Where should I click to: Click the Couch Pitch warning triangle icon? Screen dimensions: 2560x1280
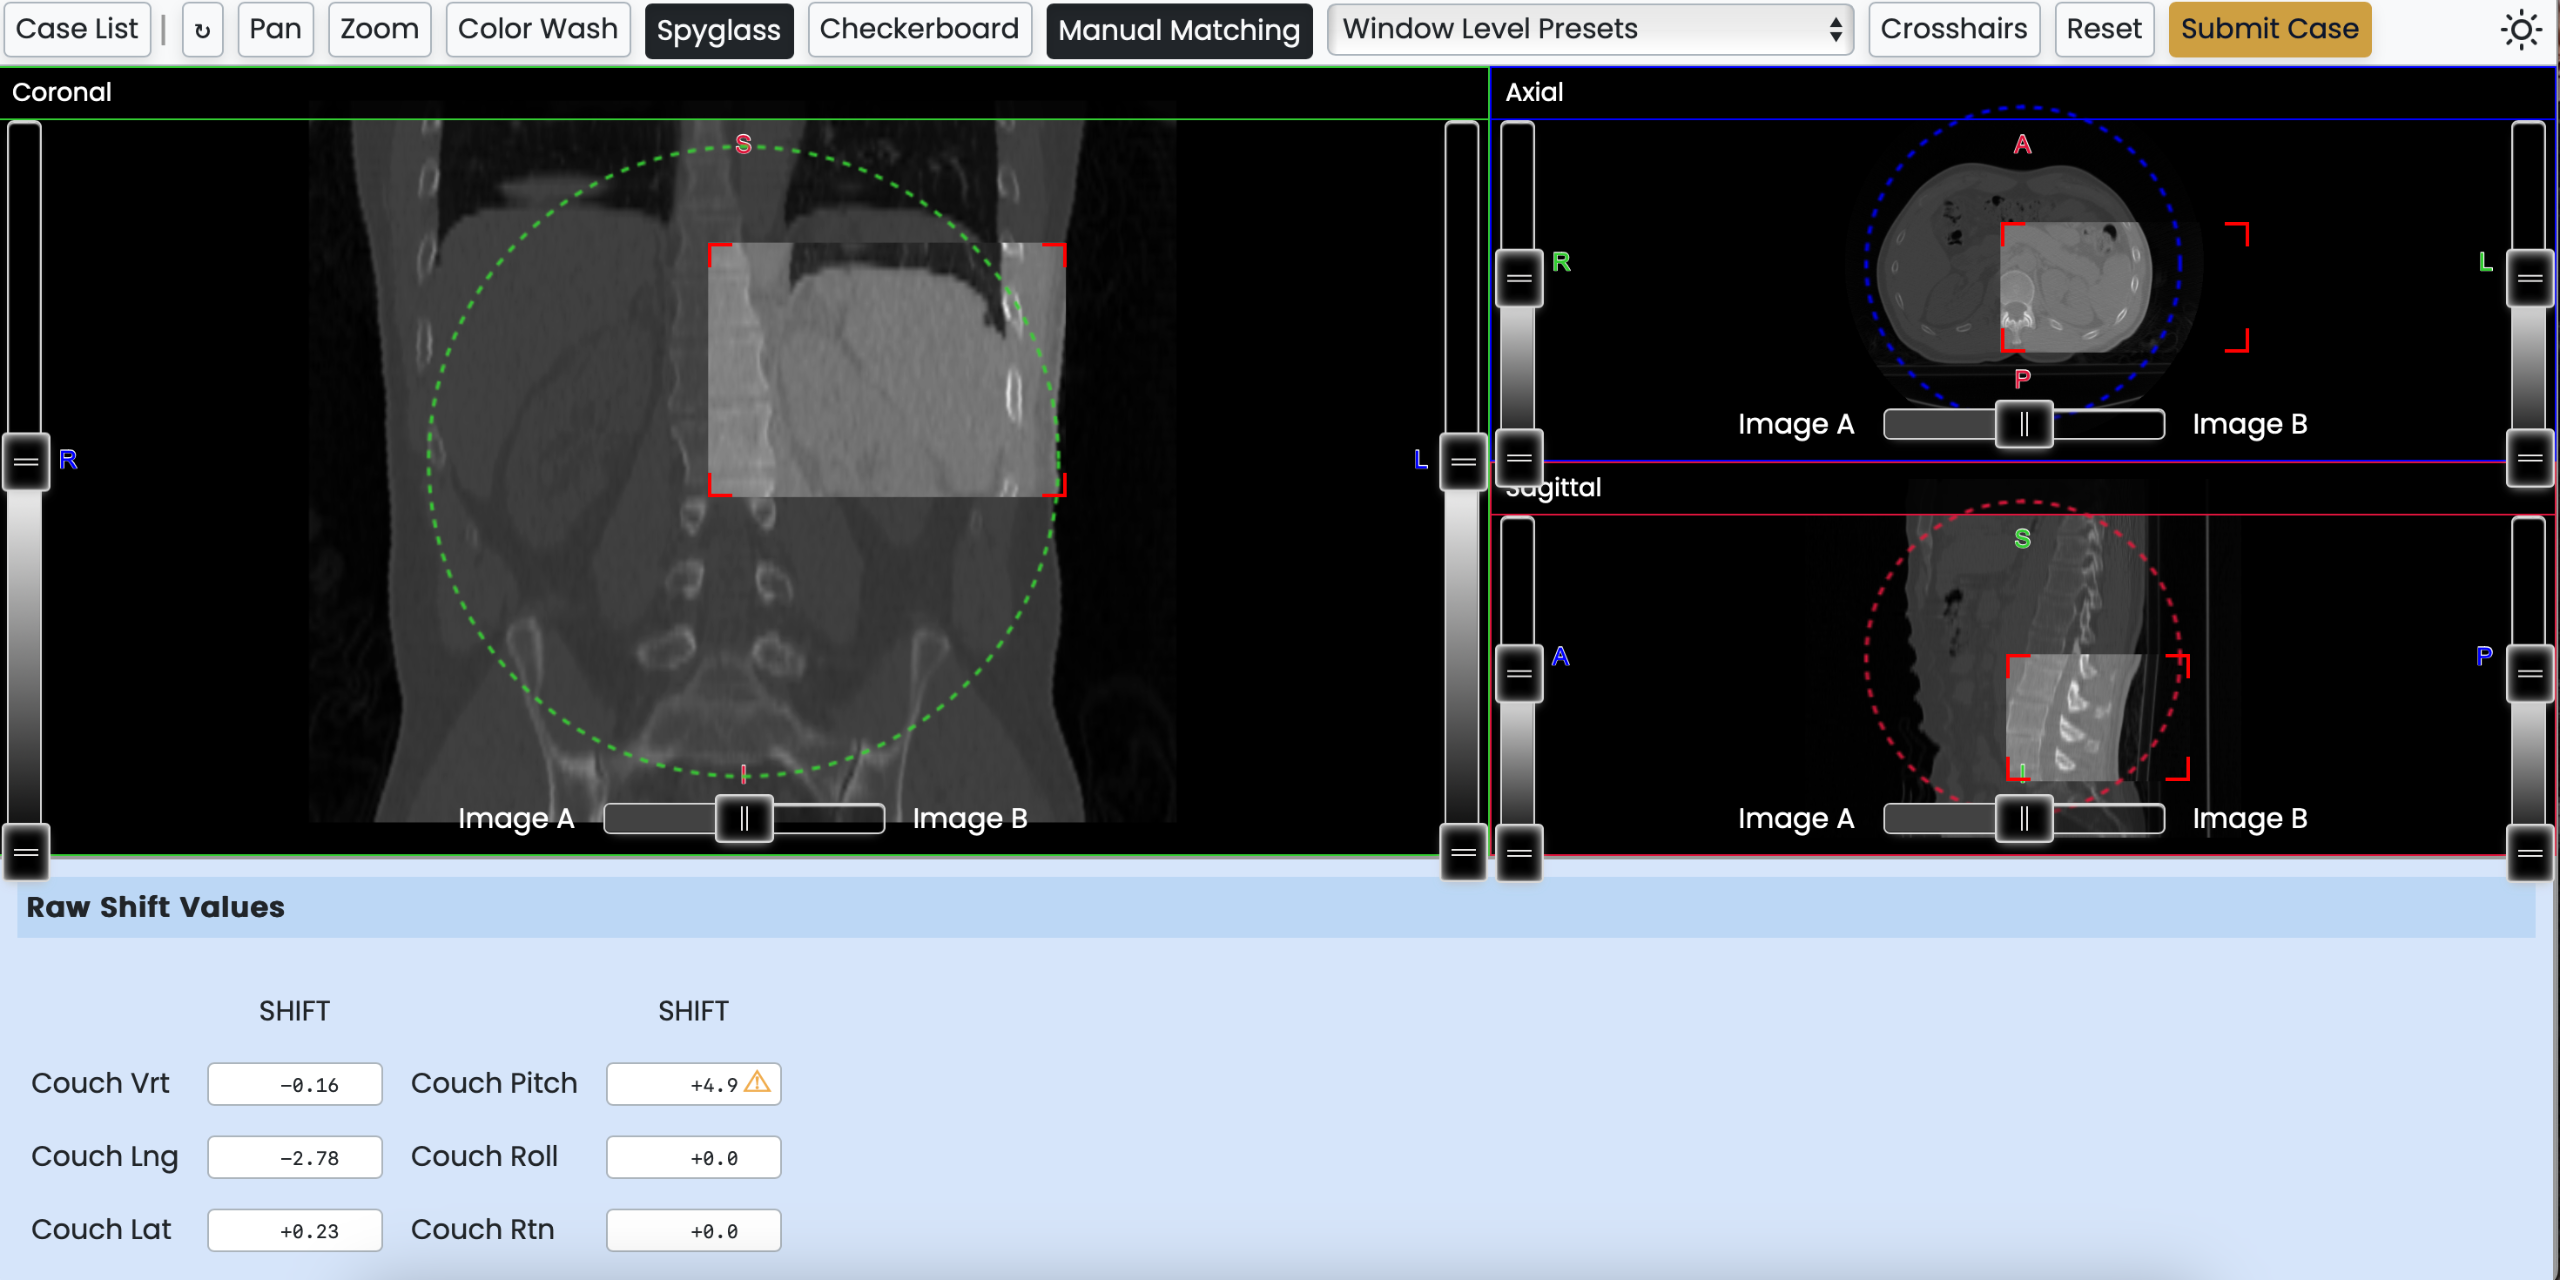pyautogui.click(x=757, y=1082)
